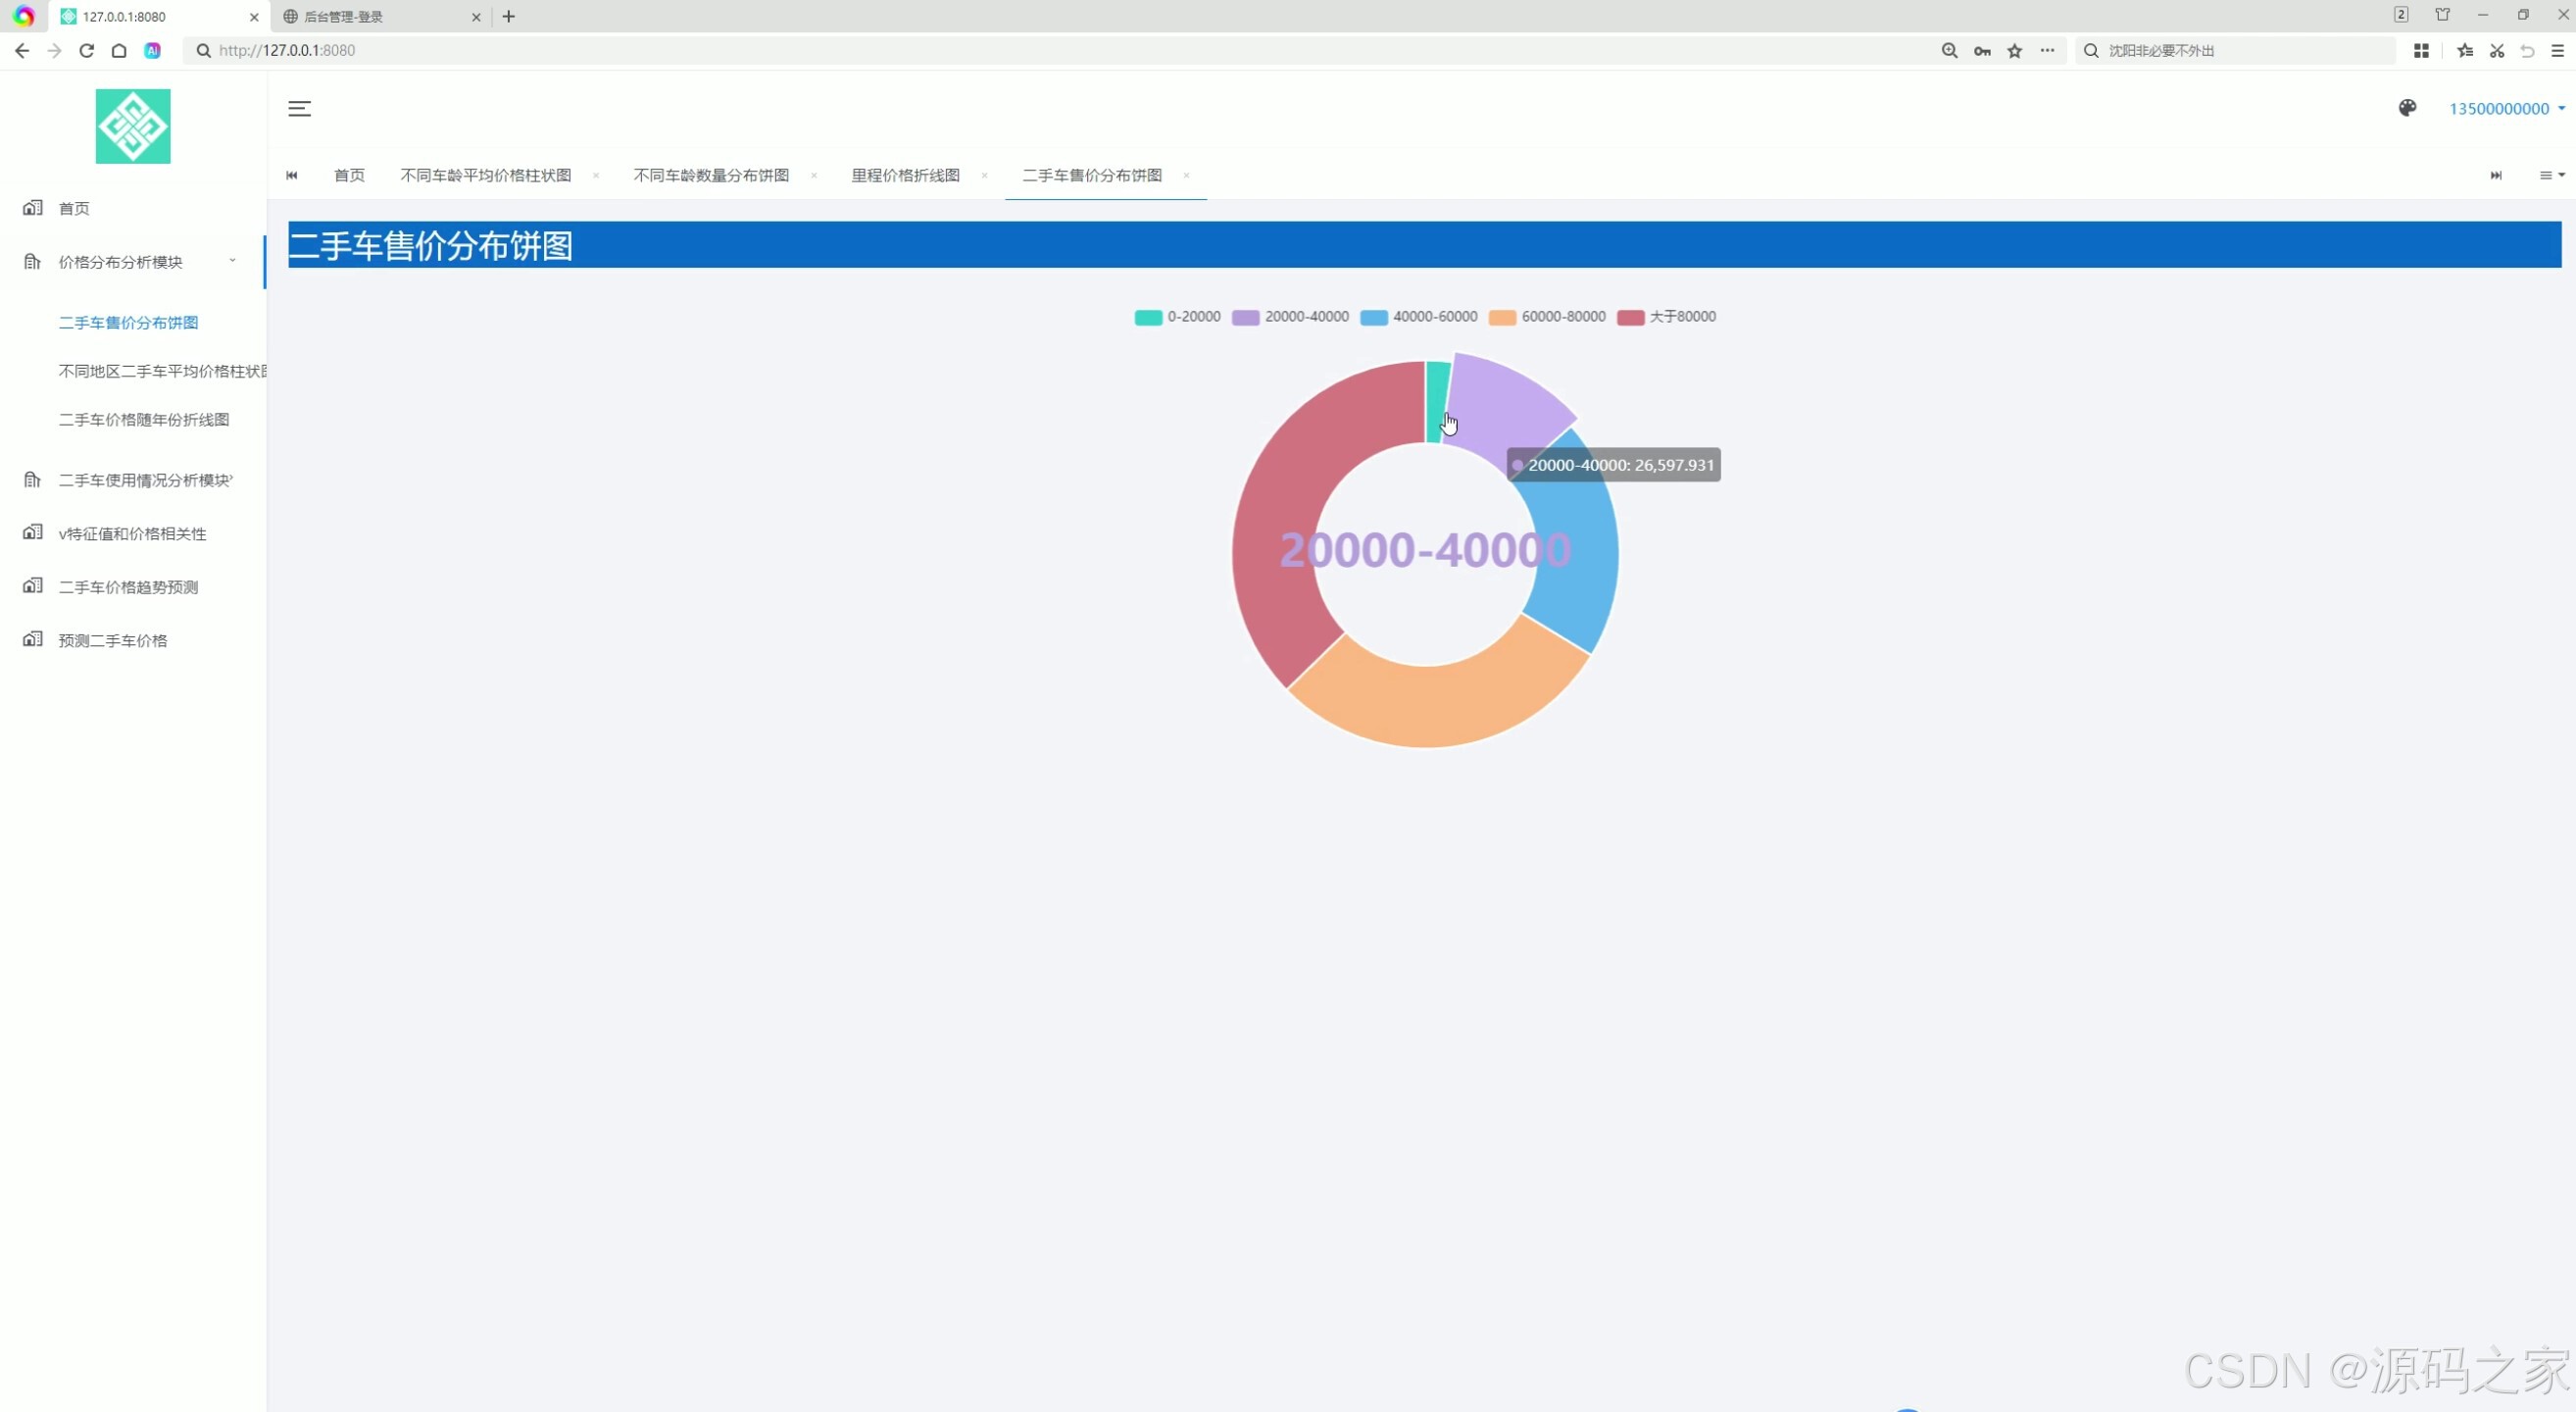
Task: Toggle the 0-20000 legend series
Action: (x=1177, y=317)
